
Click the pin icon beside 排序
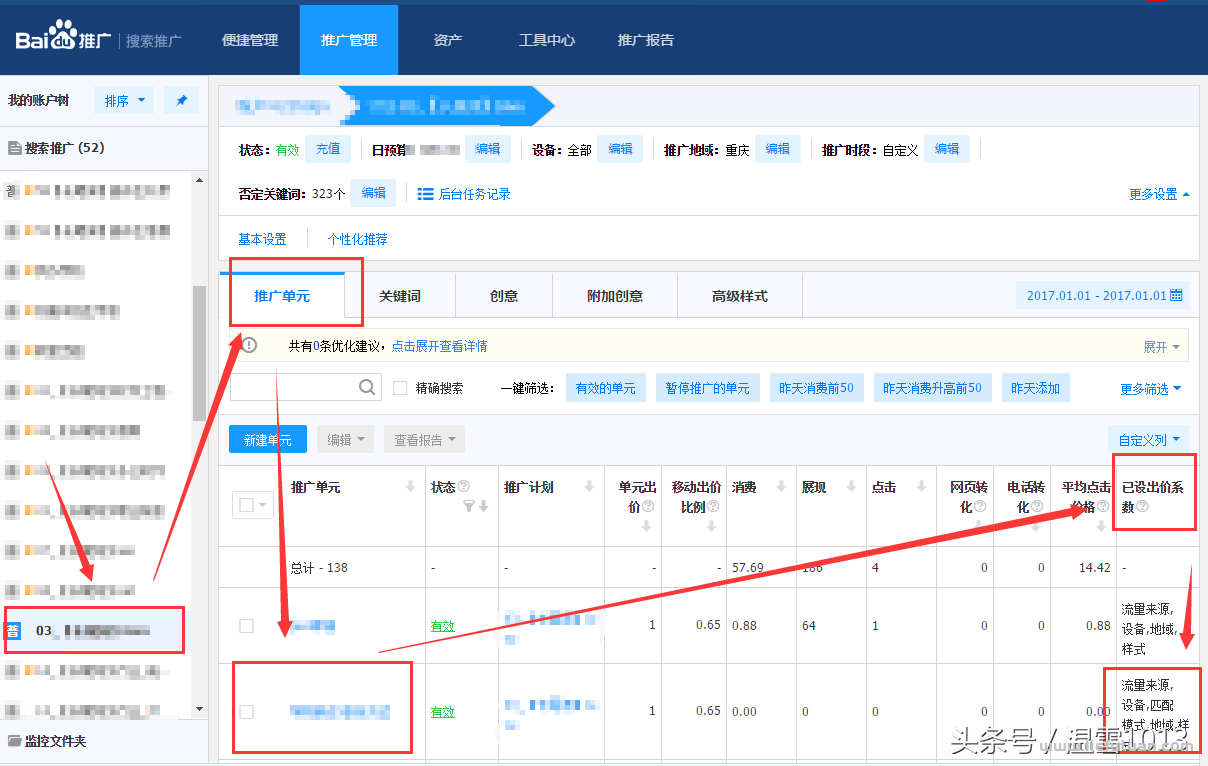[181, 100]
